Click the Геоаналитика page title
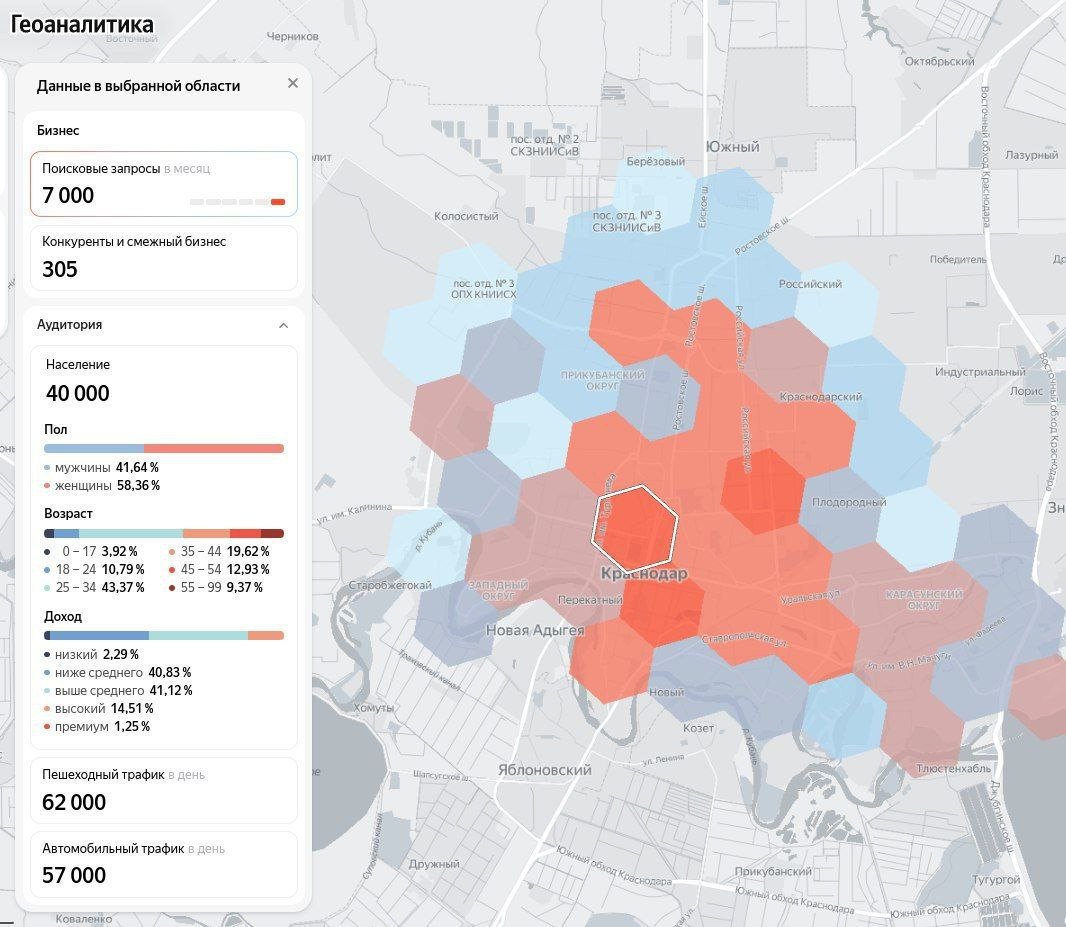This screenshot has width=1066, height=927. tap(82, 24)
